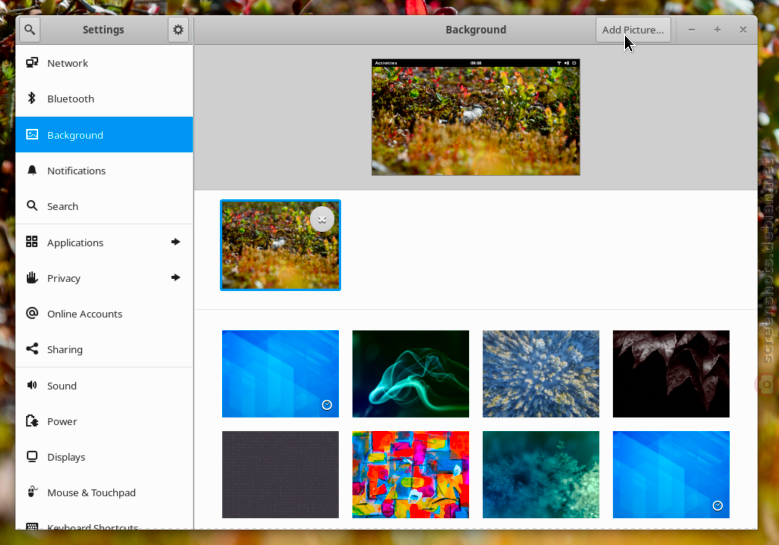Click the Add Picture... button
Image resolution: width=779 pixels, height=545 pixels.
coord(633,30)
